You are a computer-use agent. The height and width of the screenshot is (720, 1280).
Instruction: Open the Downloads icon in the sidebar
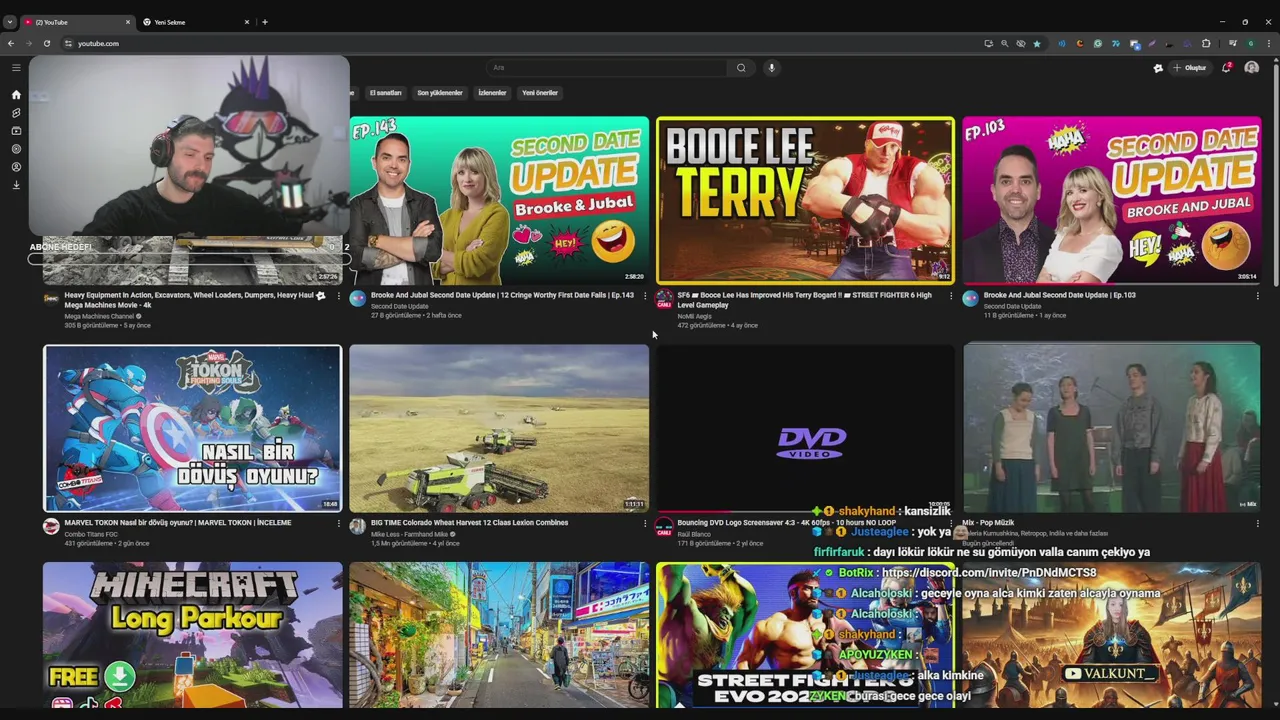tap(16, 185)
